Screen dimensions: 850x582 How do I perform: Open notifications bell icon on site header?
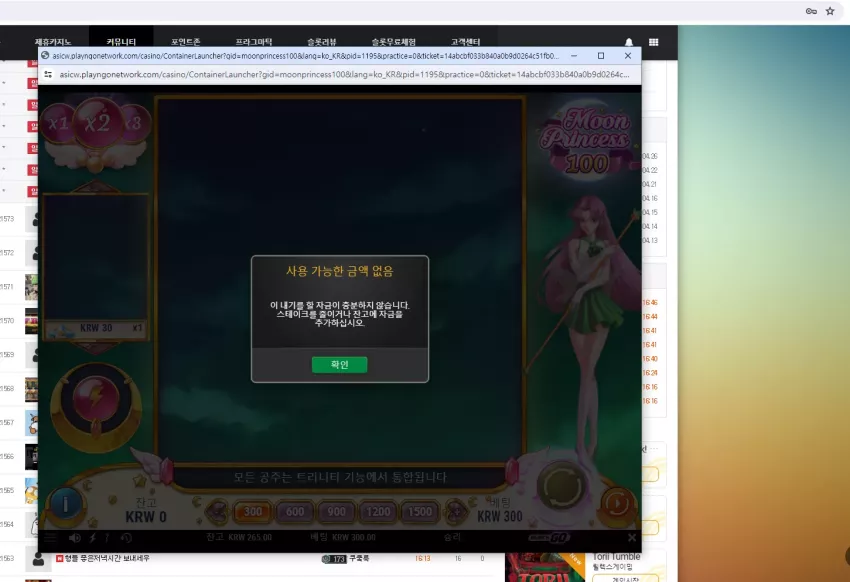pos(629,42)
